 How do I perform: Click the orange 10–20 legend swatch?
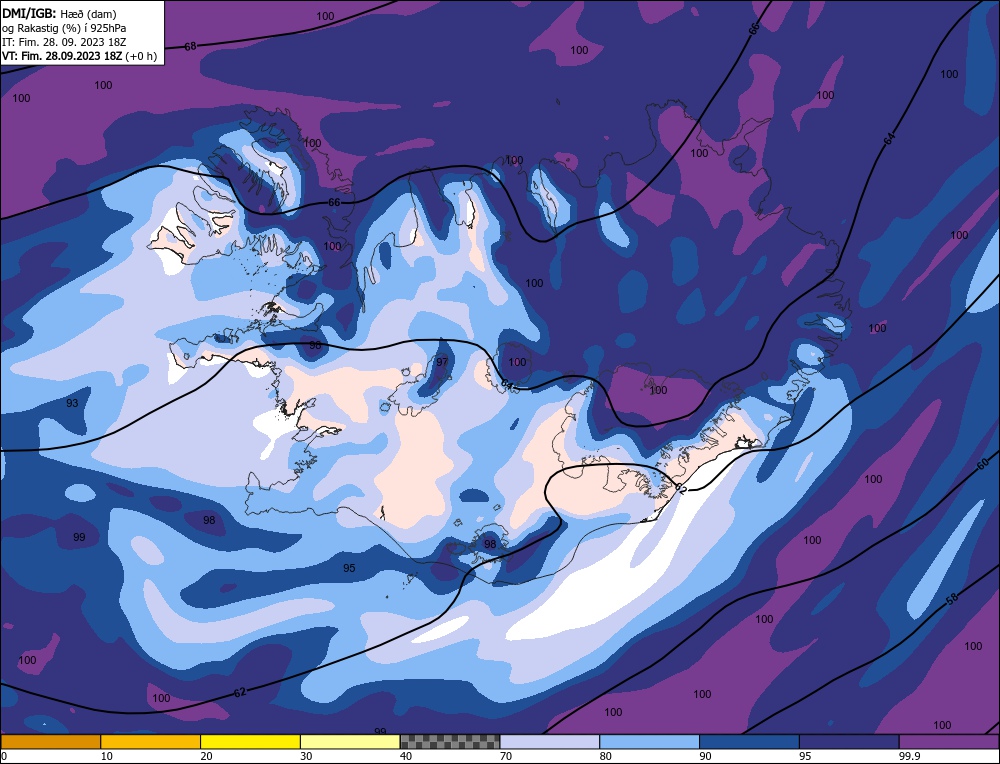point(151,741)
